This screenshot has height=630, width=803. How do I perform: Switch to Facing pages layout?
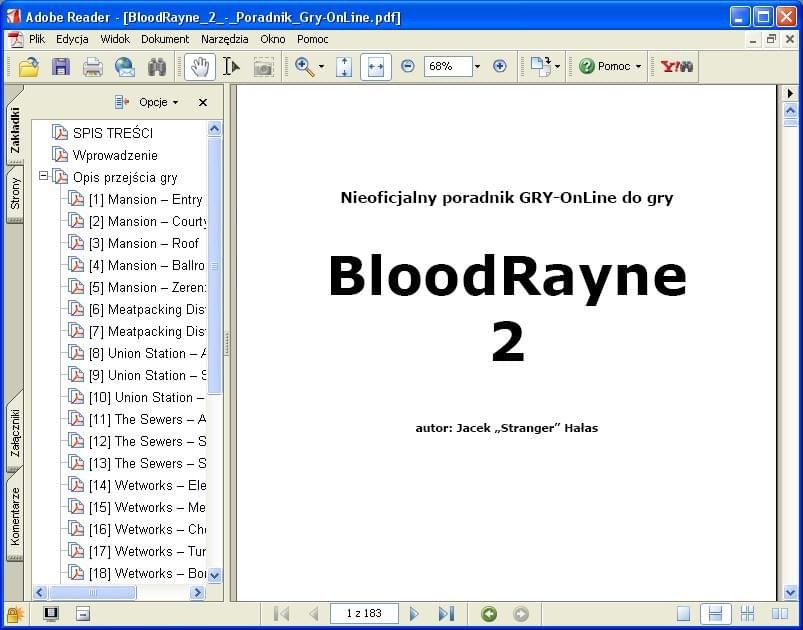(x=779, y=613)
